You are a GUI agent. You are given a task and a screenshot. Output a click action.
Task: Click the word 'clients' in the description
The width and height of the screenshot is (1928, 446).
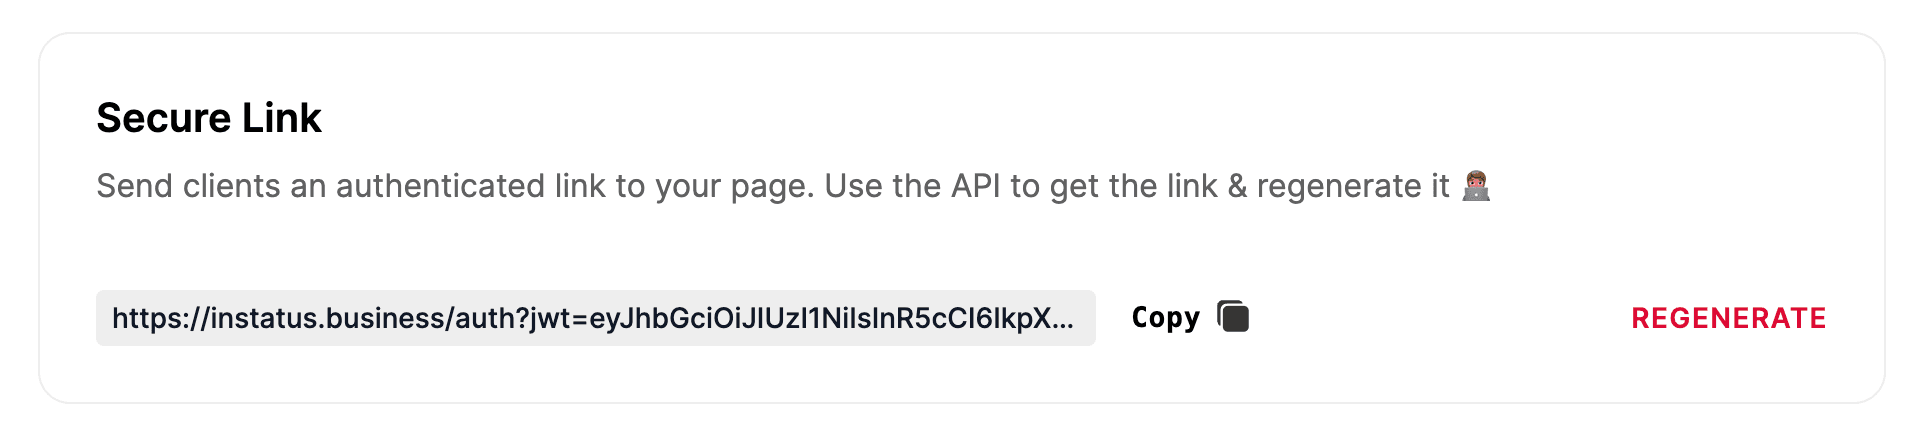point(231,186)
